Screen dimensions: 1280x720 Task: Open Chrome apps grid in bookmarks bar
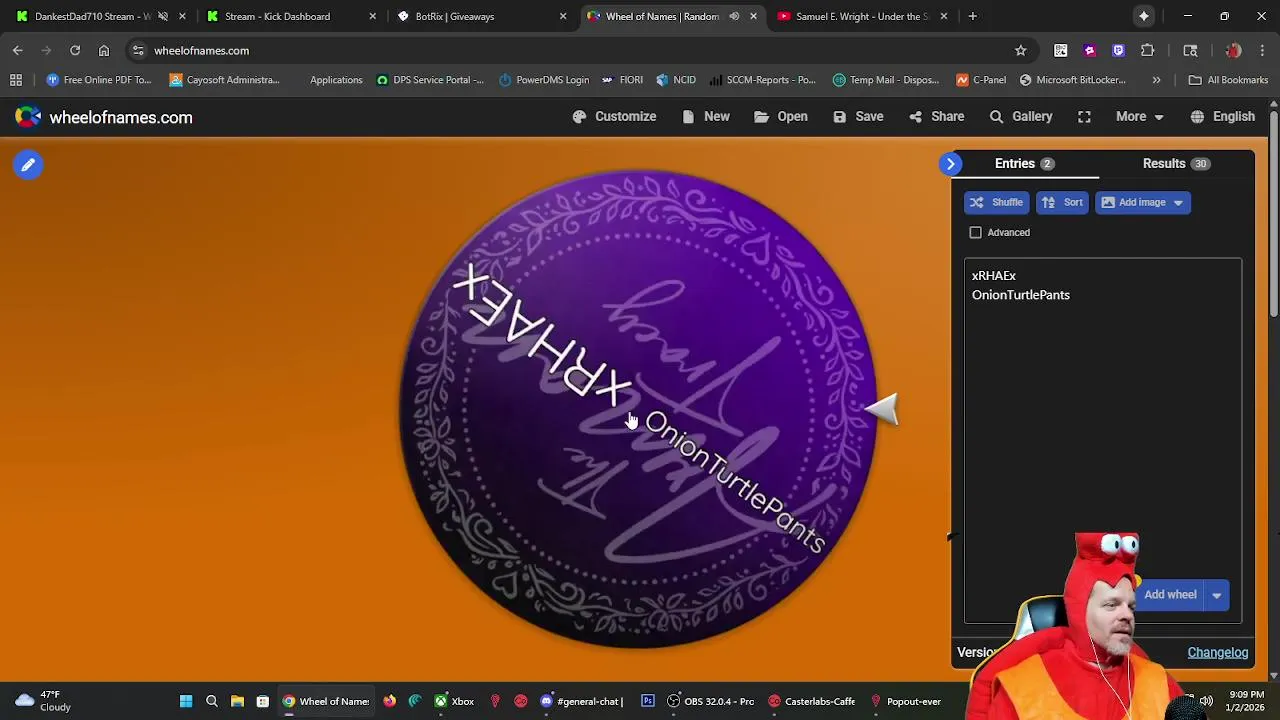[x=16, y=80]
